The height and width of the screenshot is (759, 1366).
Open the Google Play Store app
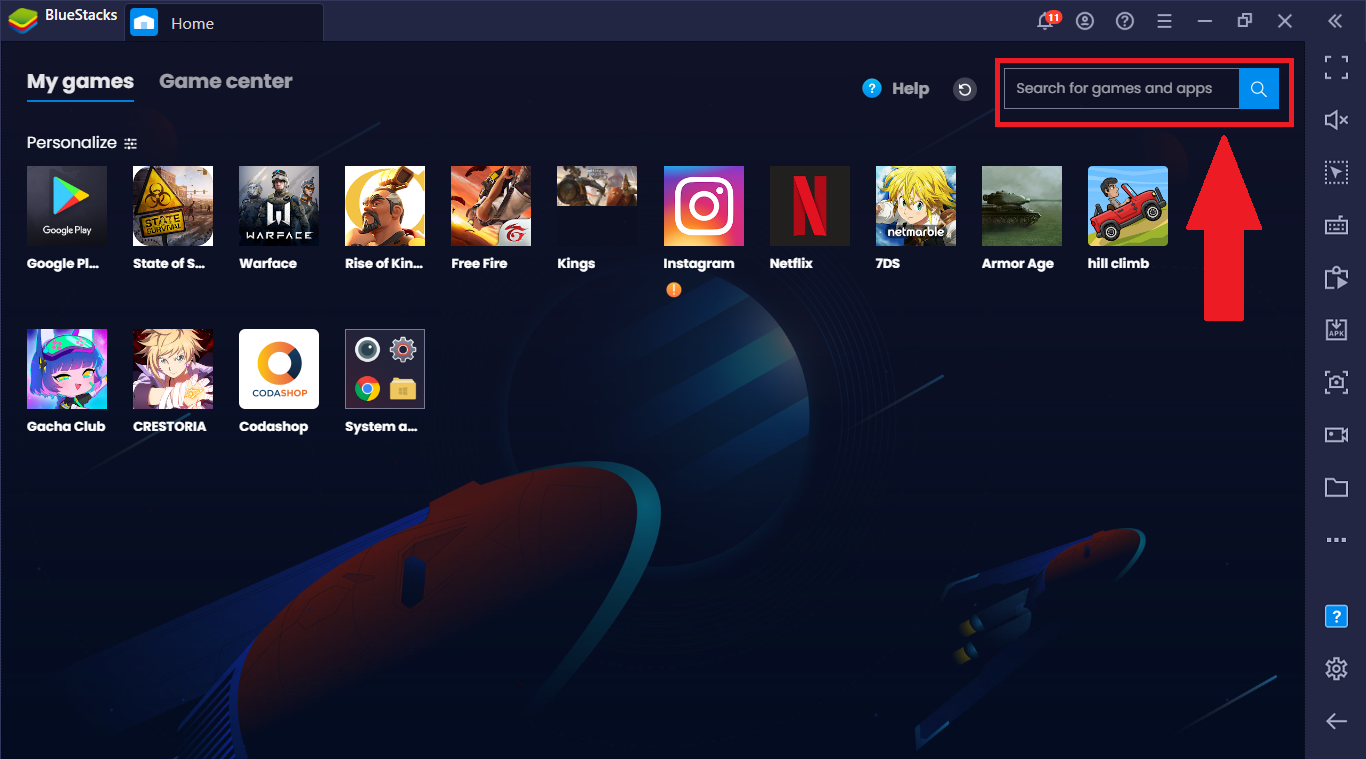coord(67,206)
